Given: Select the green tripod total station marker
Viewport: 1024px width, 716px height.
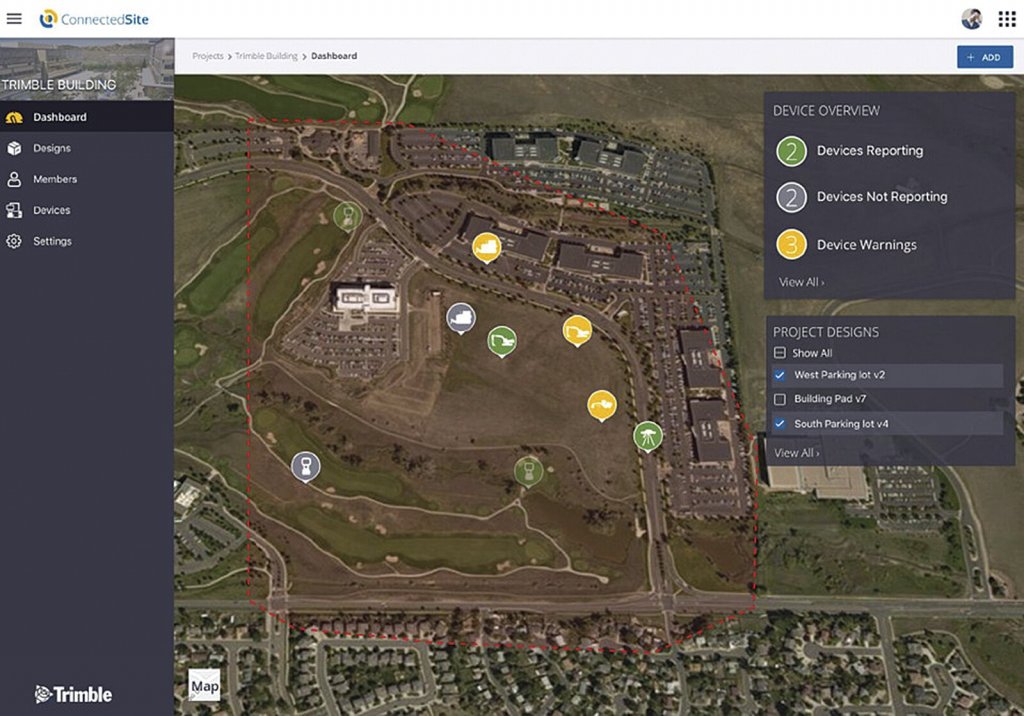Looking at the screenshot, I should click(x=648, y=437).
